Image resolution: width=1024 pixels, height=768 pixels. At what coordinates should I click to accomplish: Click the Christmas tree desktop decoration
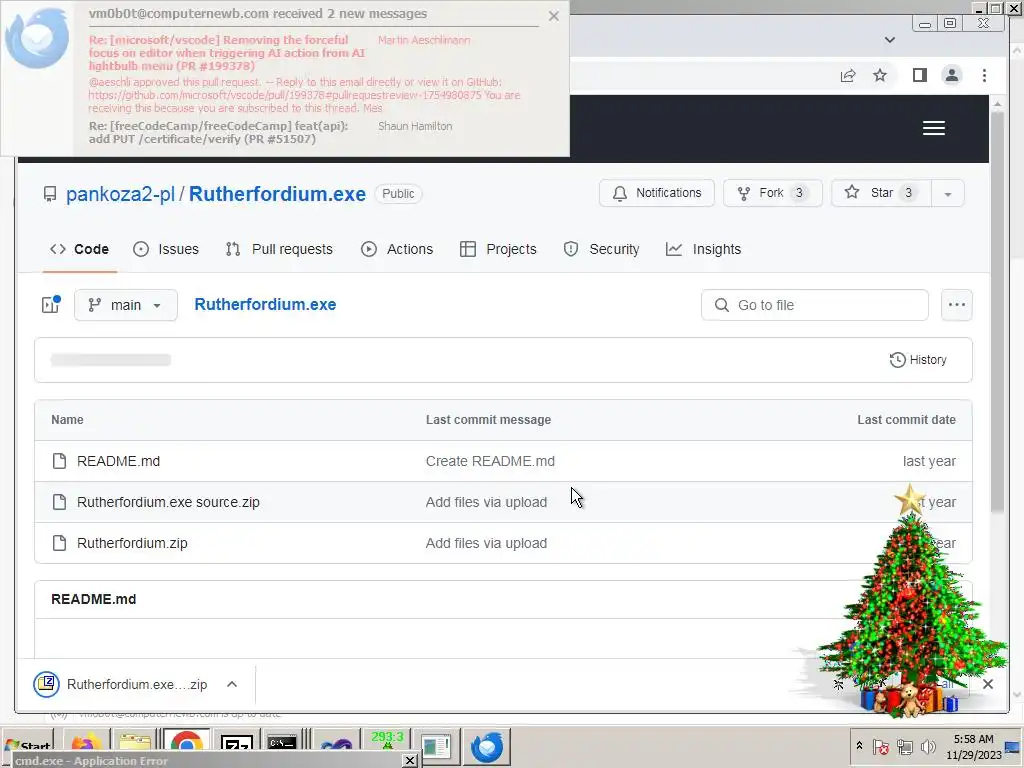click(910, 601)
